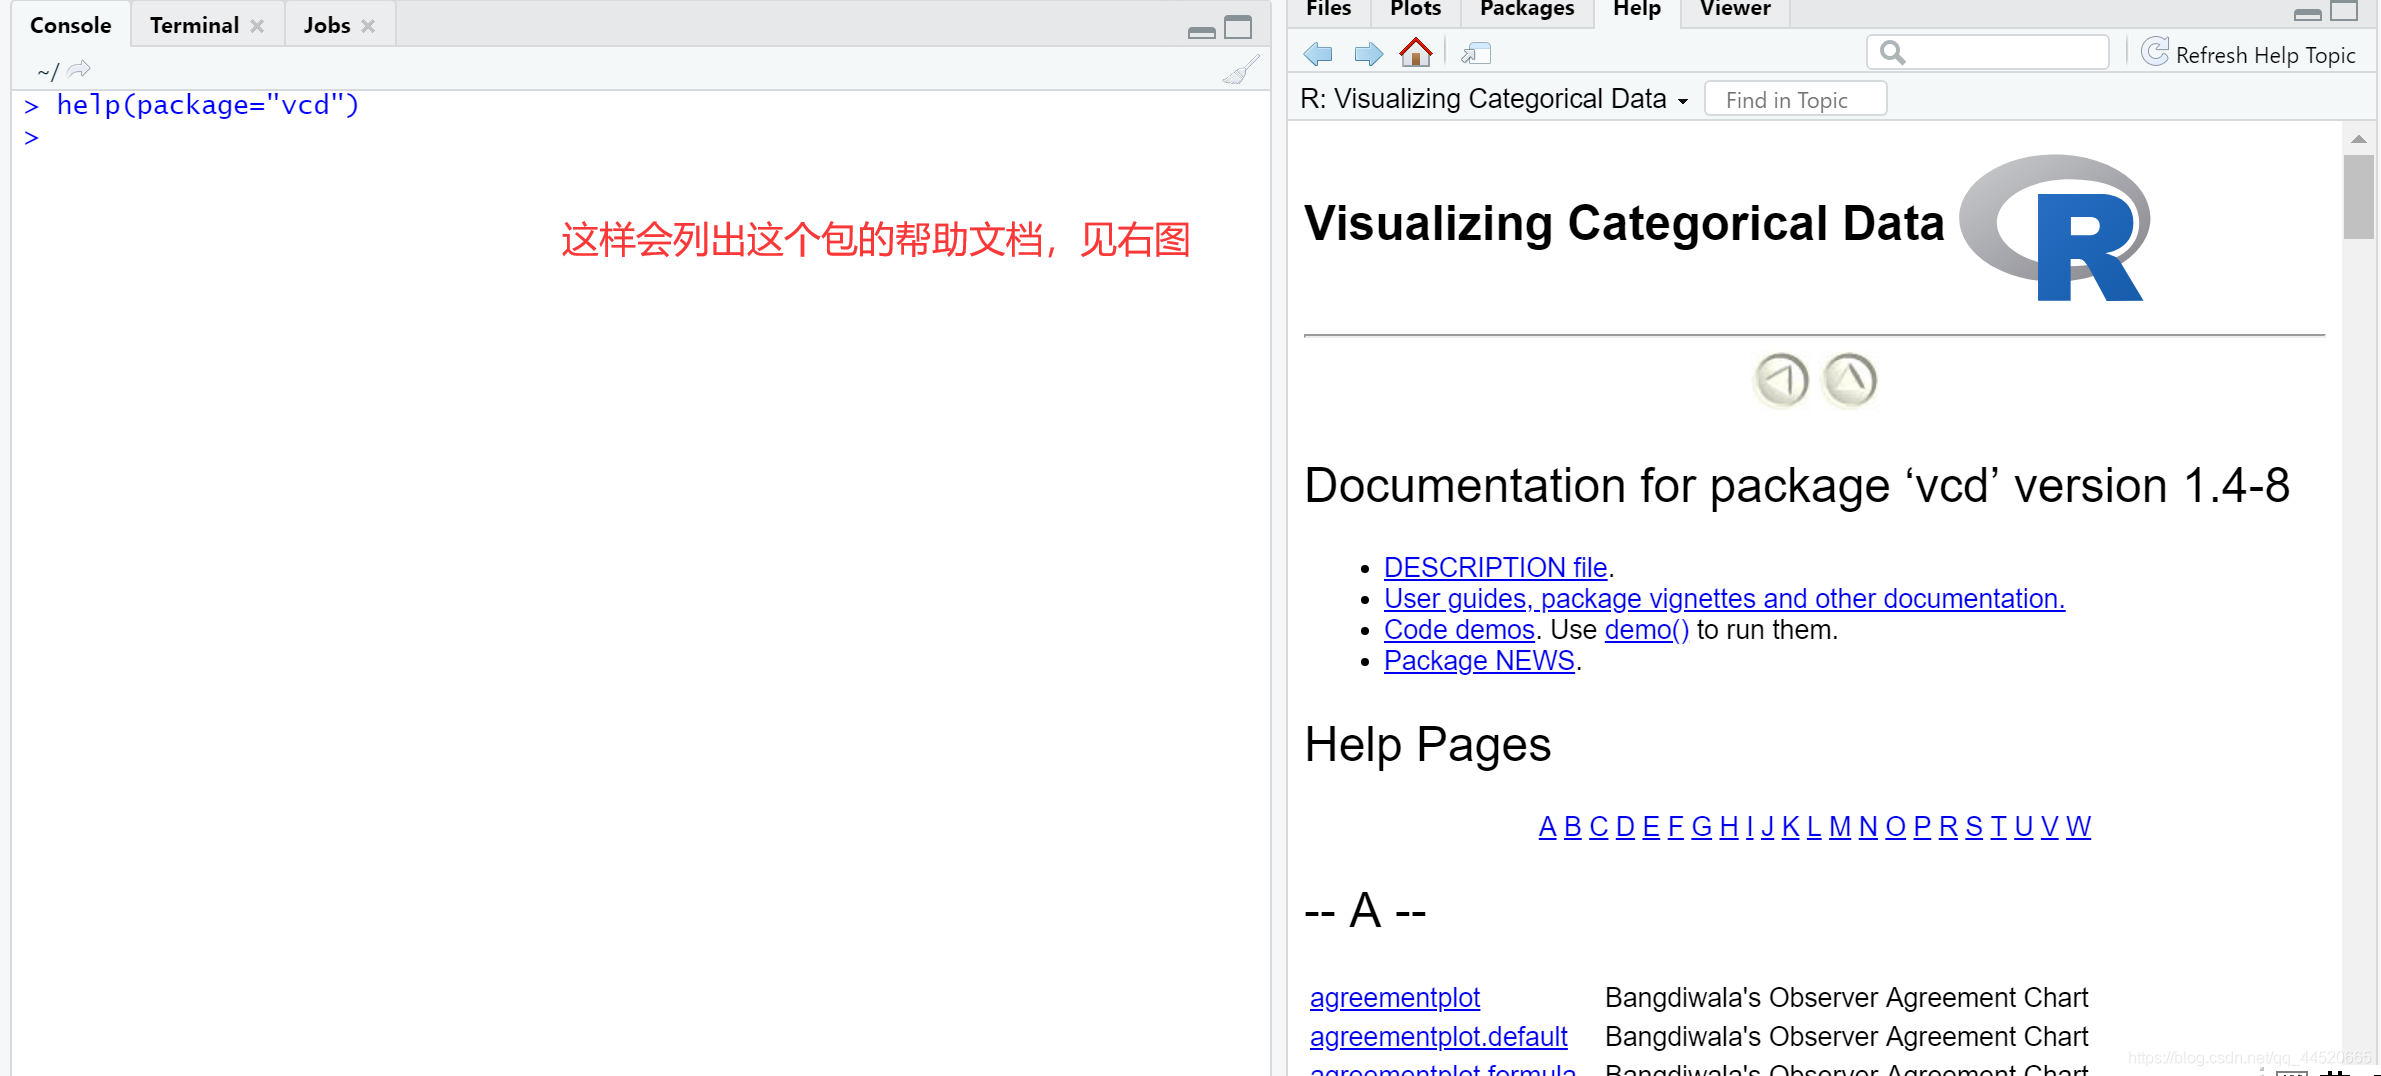Jump to letter O index
Viewport: 2381px width, 1076px height.
(1895, 827)
